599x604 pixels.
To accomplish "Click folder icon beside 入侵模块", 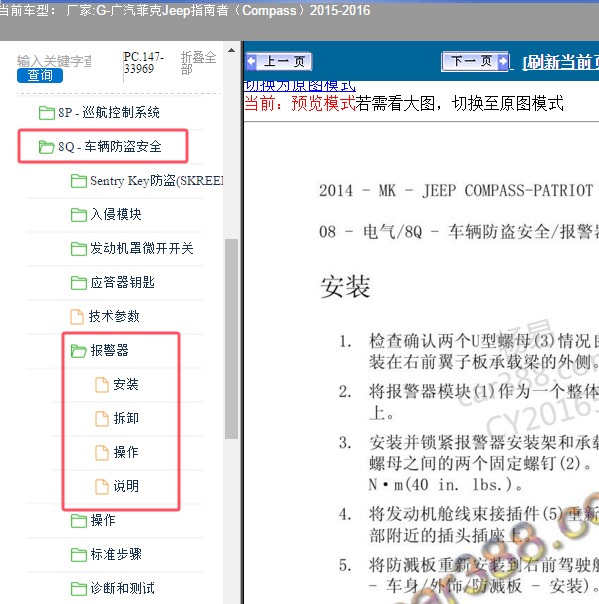I will click(x=79, y=215).
